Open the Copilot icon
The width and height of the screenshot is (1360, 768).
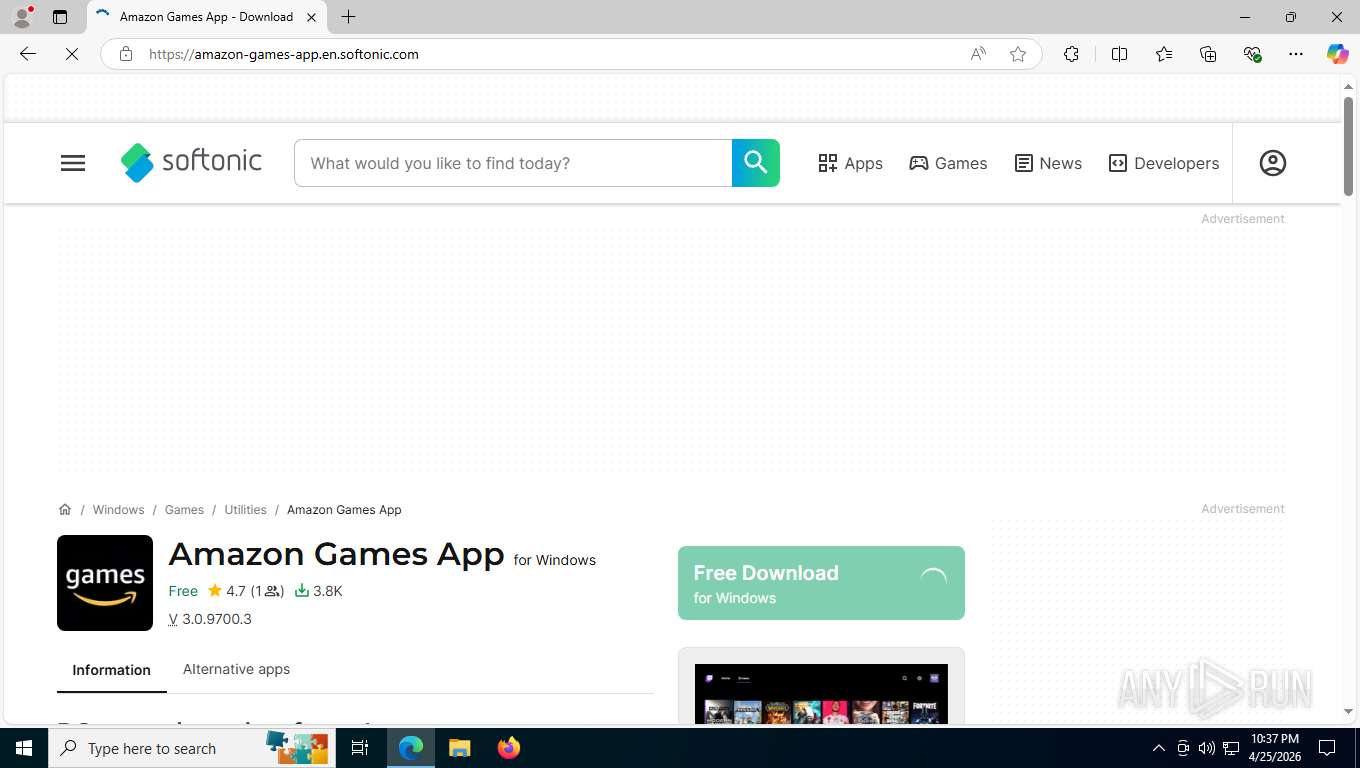[1337, 54]
